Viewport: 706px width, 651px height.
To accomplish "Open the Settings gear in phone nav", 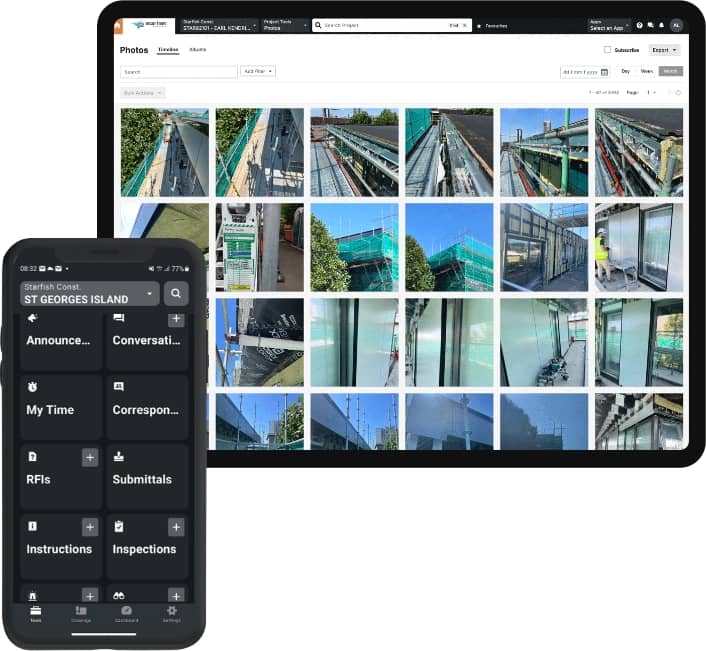I will 171,613.
